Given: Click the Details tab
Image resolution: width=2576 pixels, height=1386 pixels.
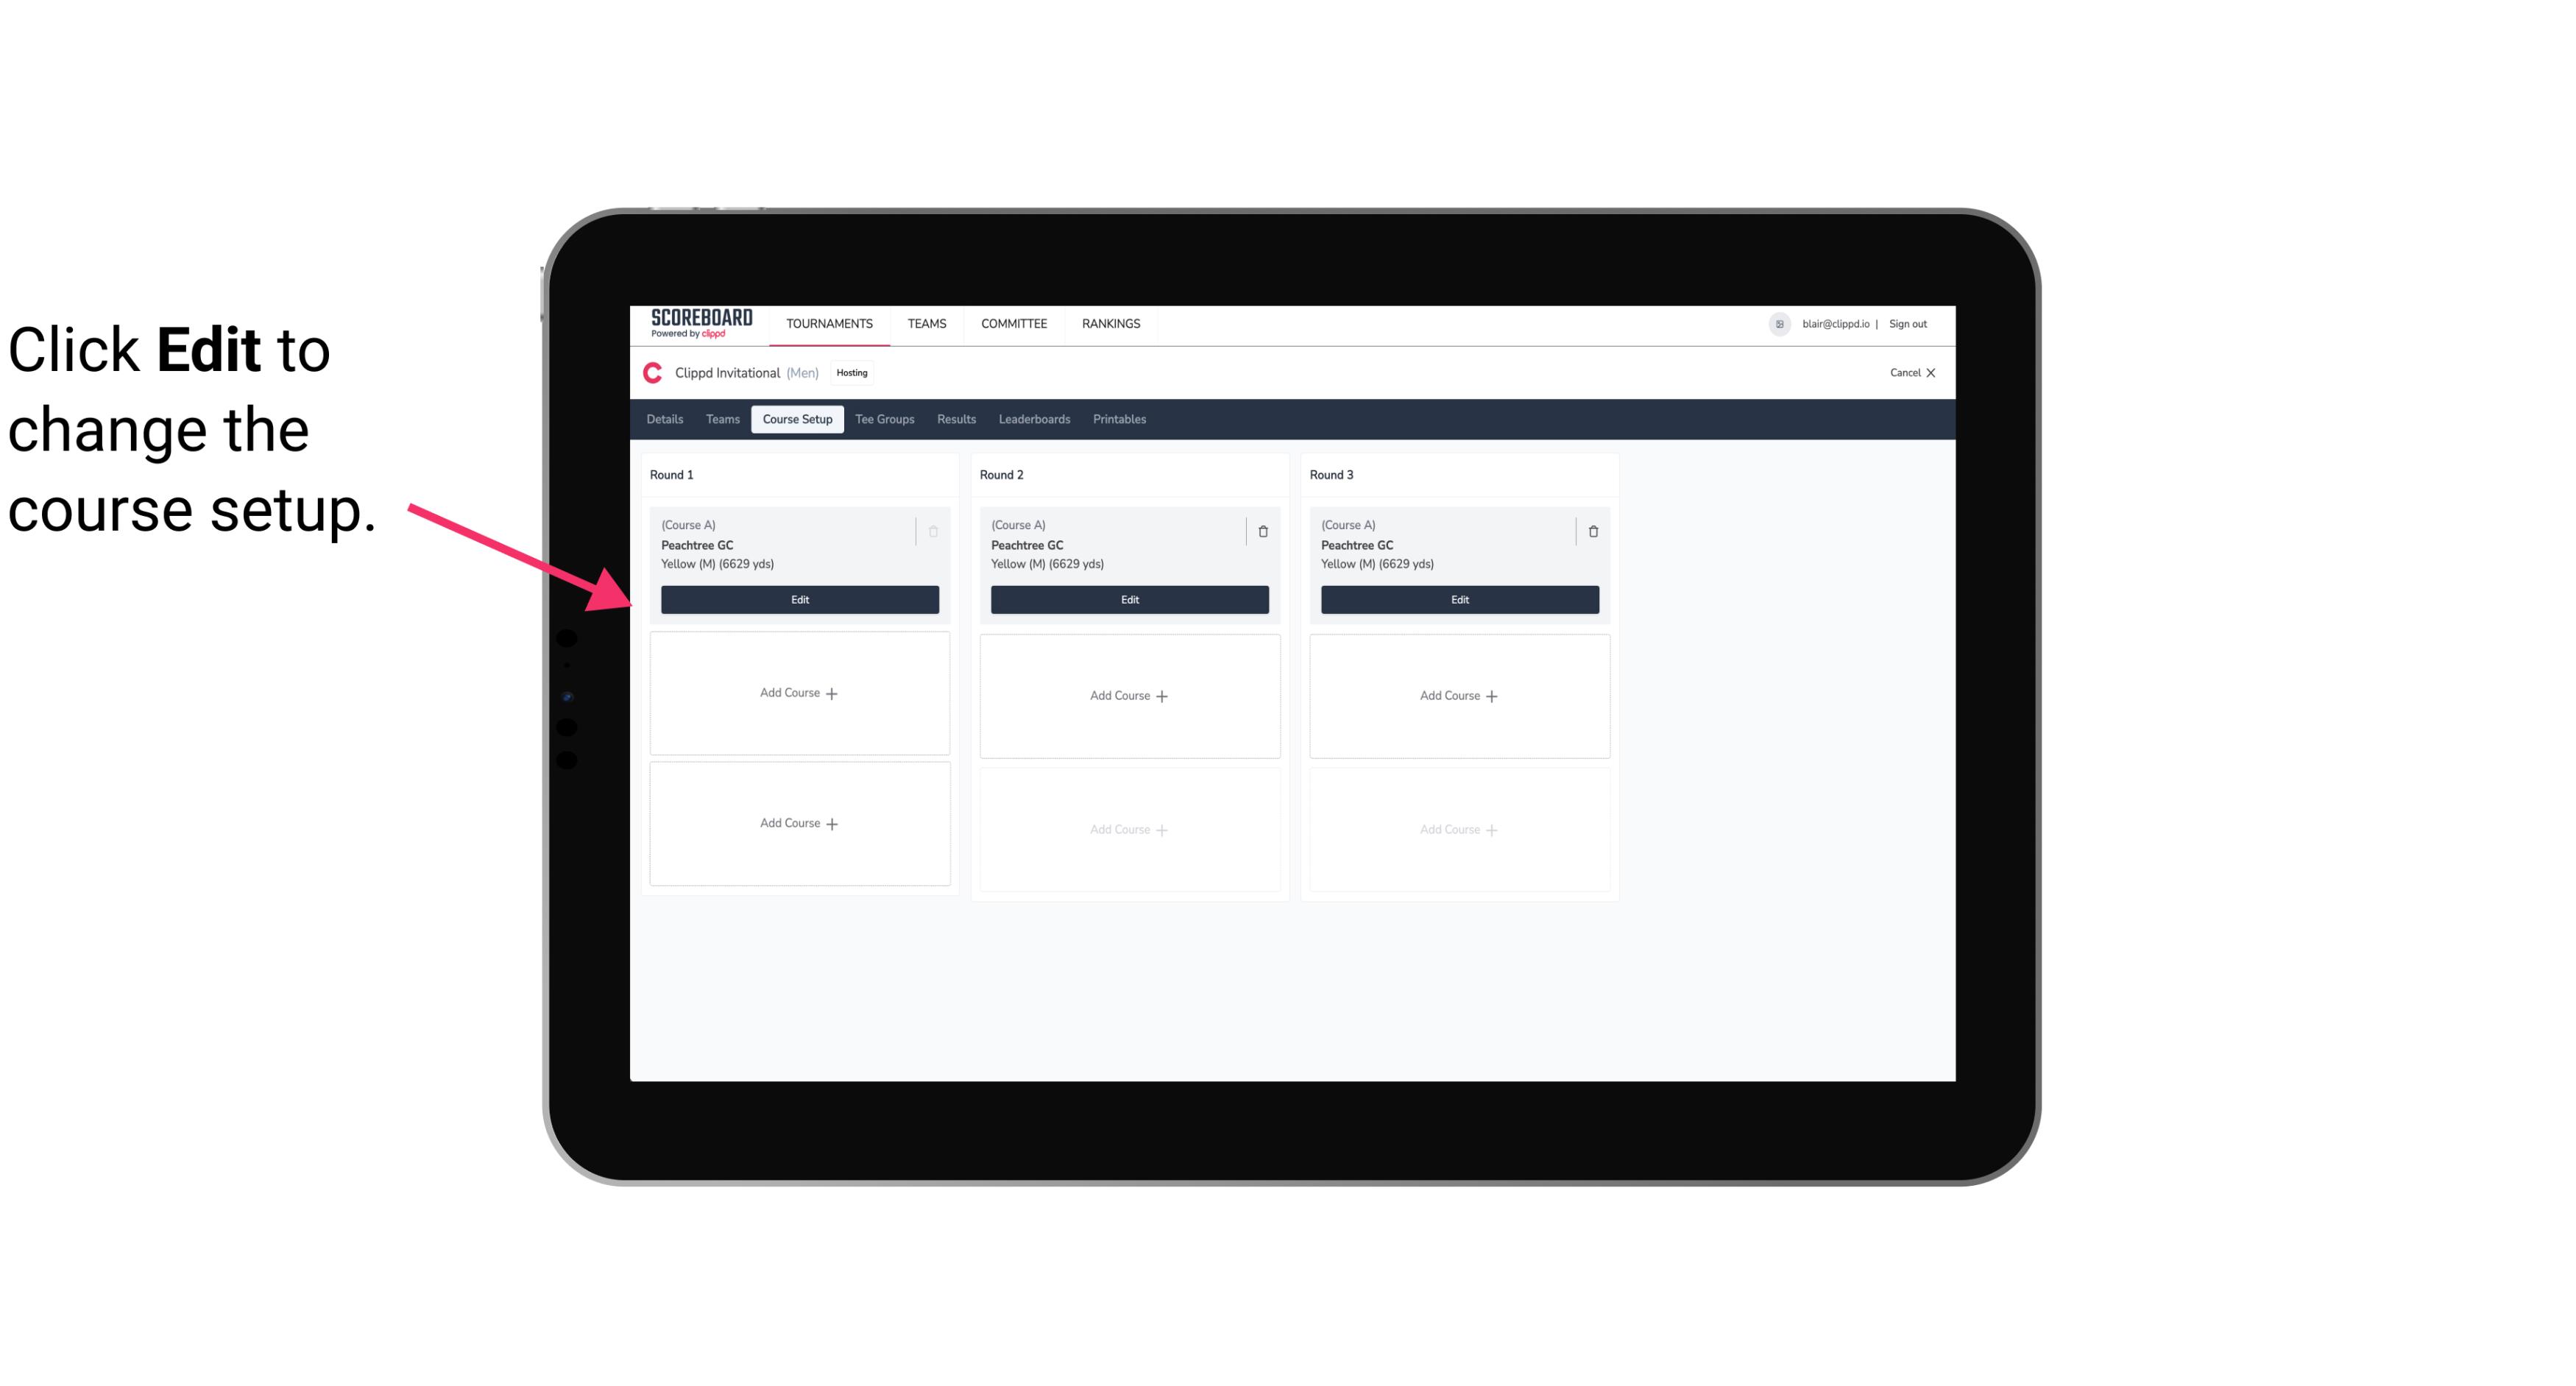Looking at the screenshot, I should (x=665, y=418).
